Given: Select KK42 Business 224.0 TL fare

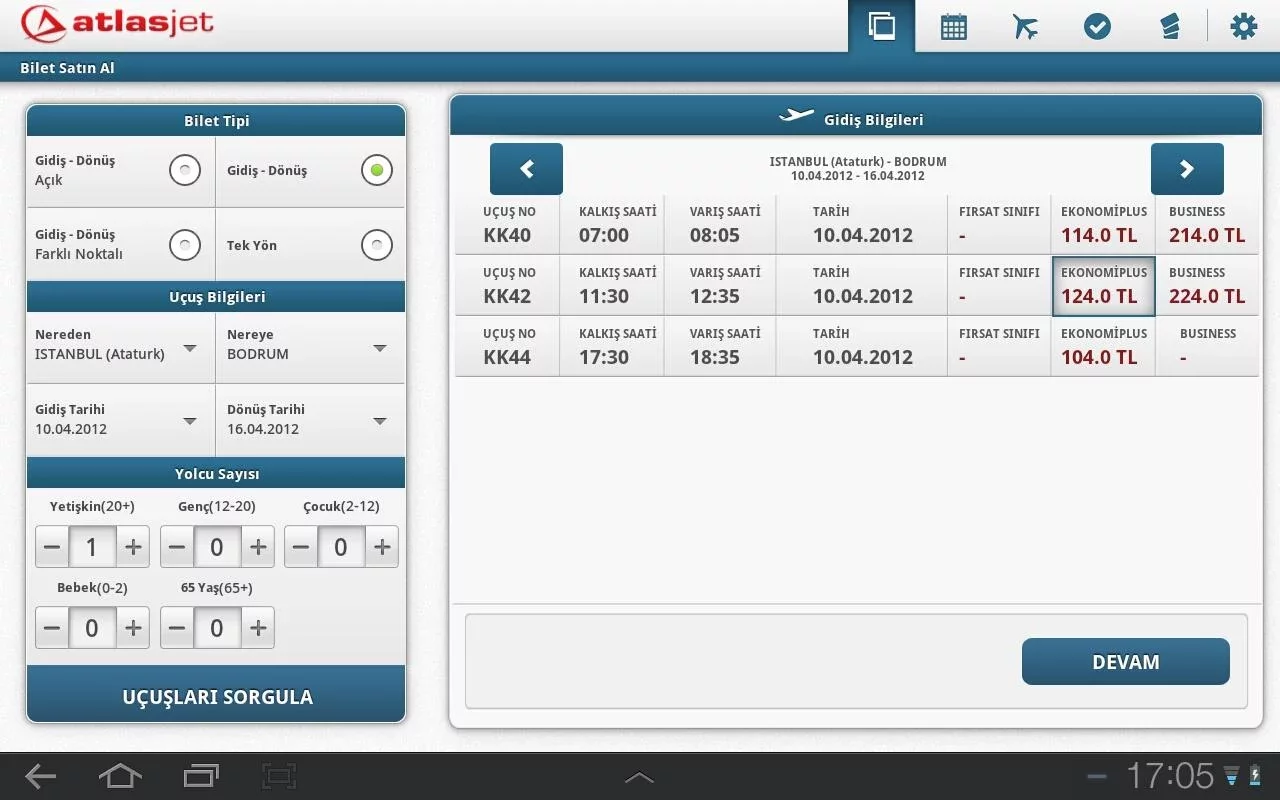Looking at the screenshot, I should pos(1207,286).
